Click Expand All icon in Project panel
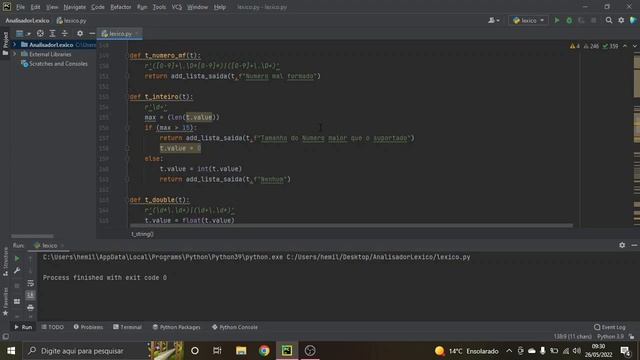Image resolution: width=640 pixels, height=360 pixels. click(52, 33)
